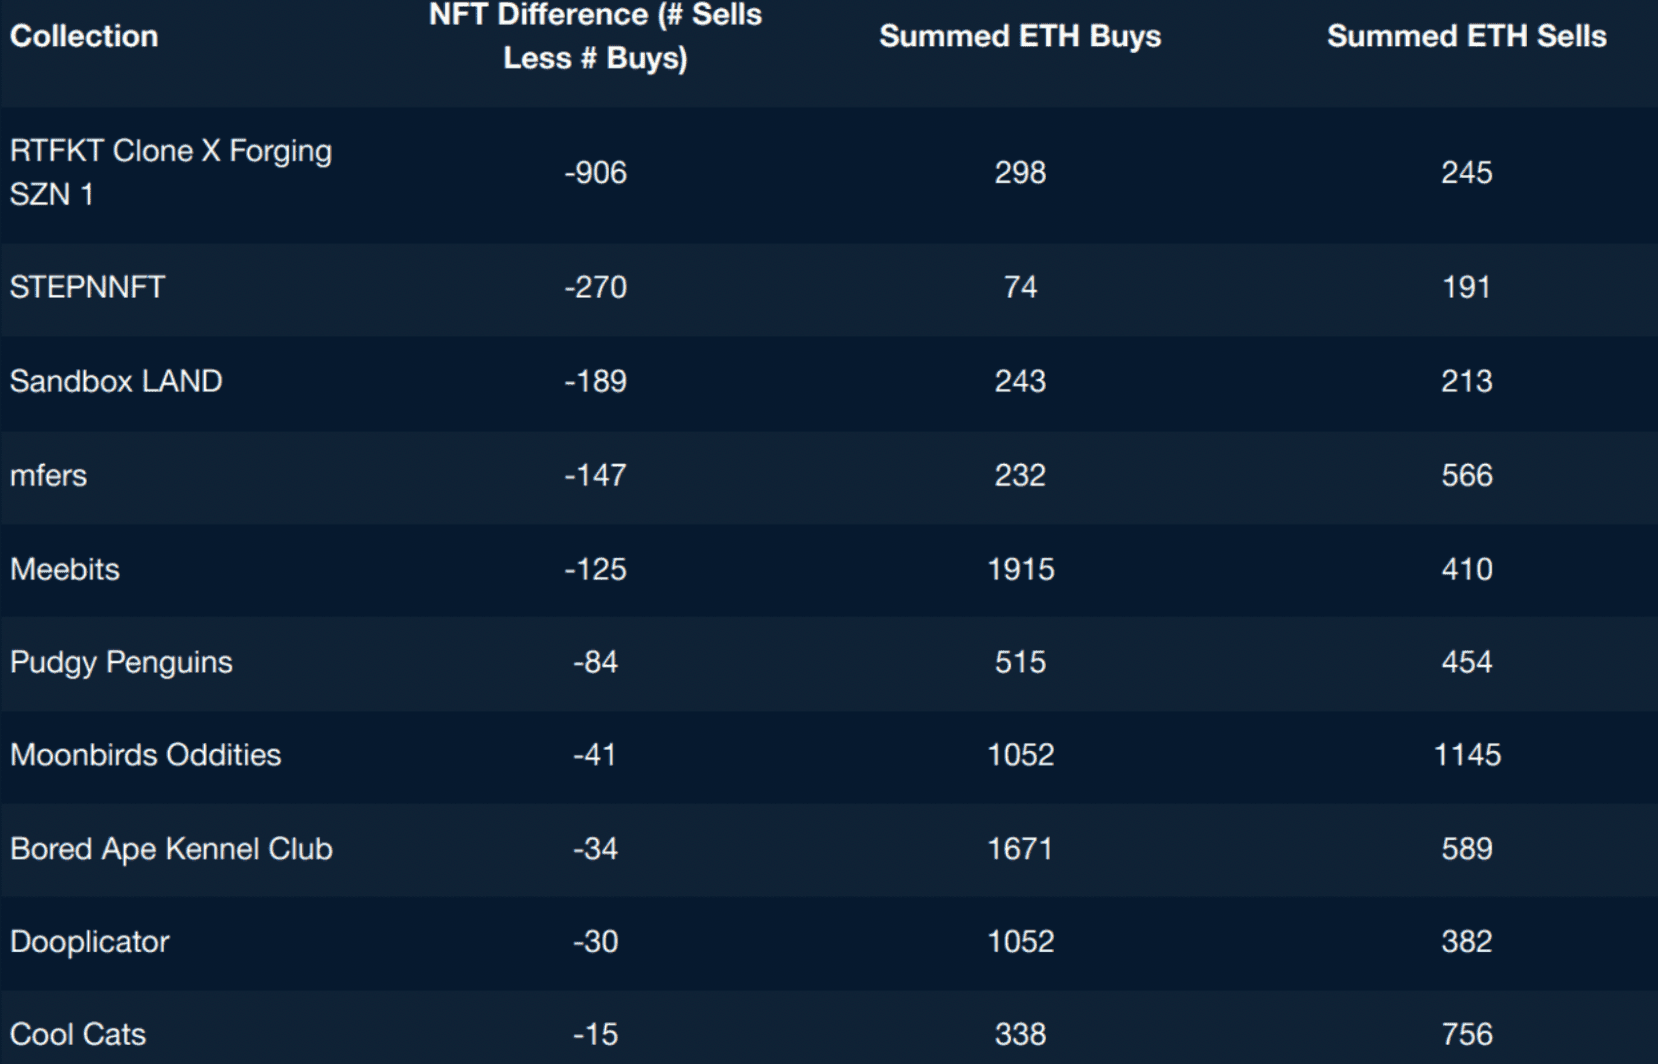The image size is (1658, 1064).
Task: Open the Dooplicator collection
Action: tap(90, 942)
